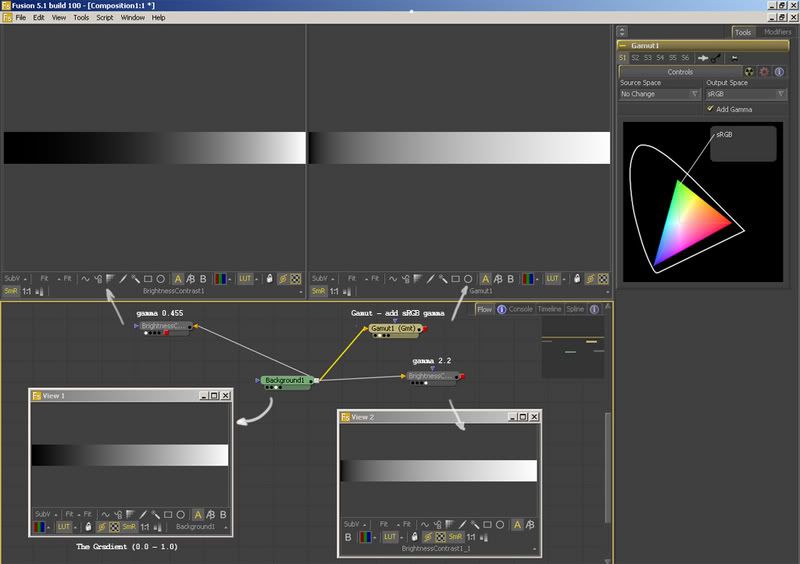The image size is (800, 564).
Task: Click the gradient icon in Gamut1 viewer
Action: click(418, 279)
